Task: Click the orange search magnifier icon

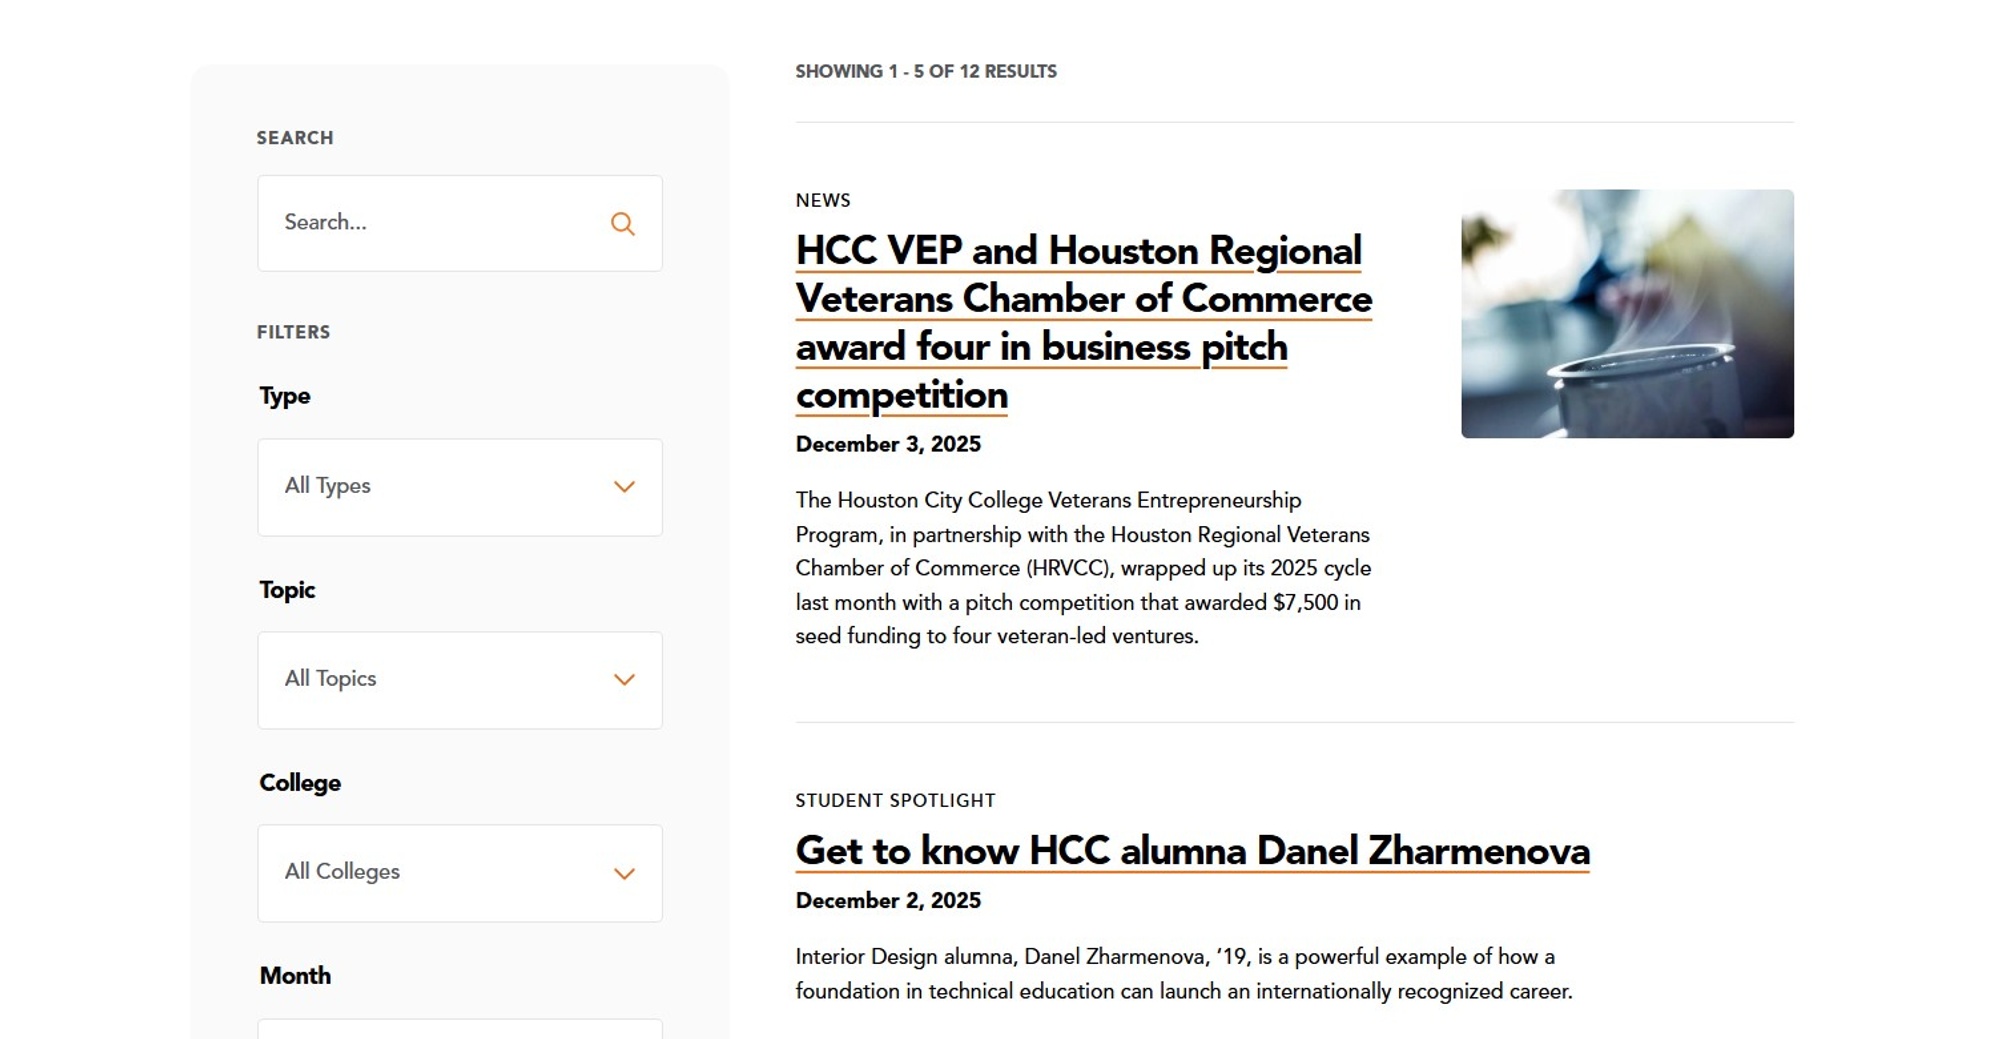Action: pyautogui.click(x=623, y=223)
